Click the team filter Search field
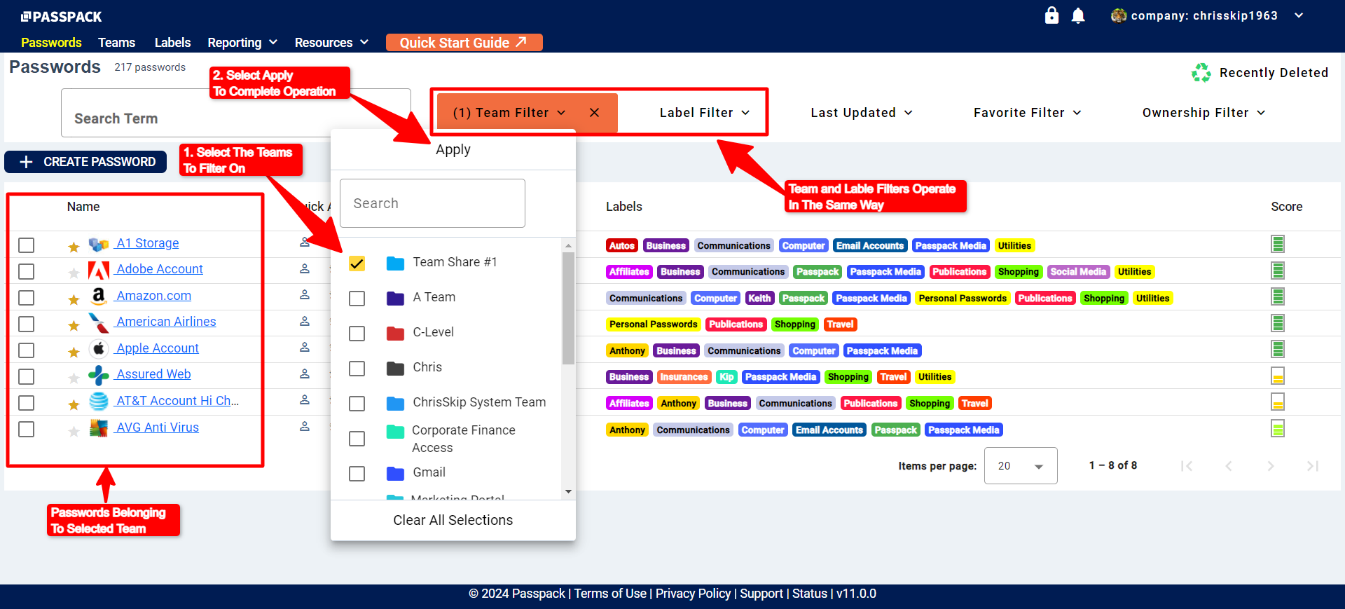 (432, 203)
